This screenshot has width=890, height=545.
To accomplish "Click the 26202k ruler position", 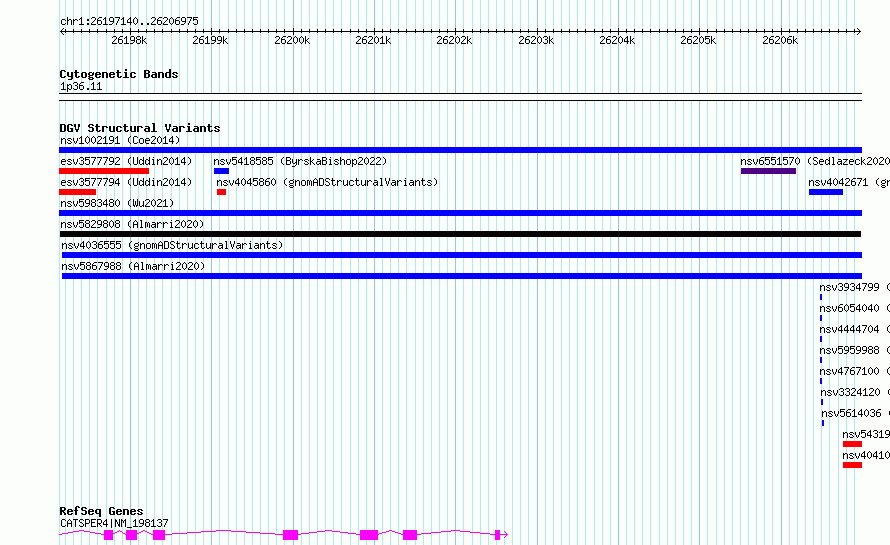I will tap(455, 40).
